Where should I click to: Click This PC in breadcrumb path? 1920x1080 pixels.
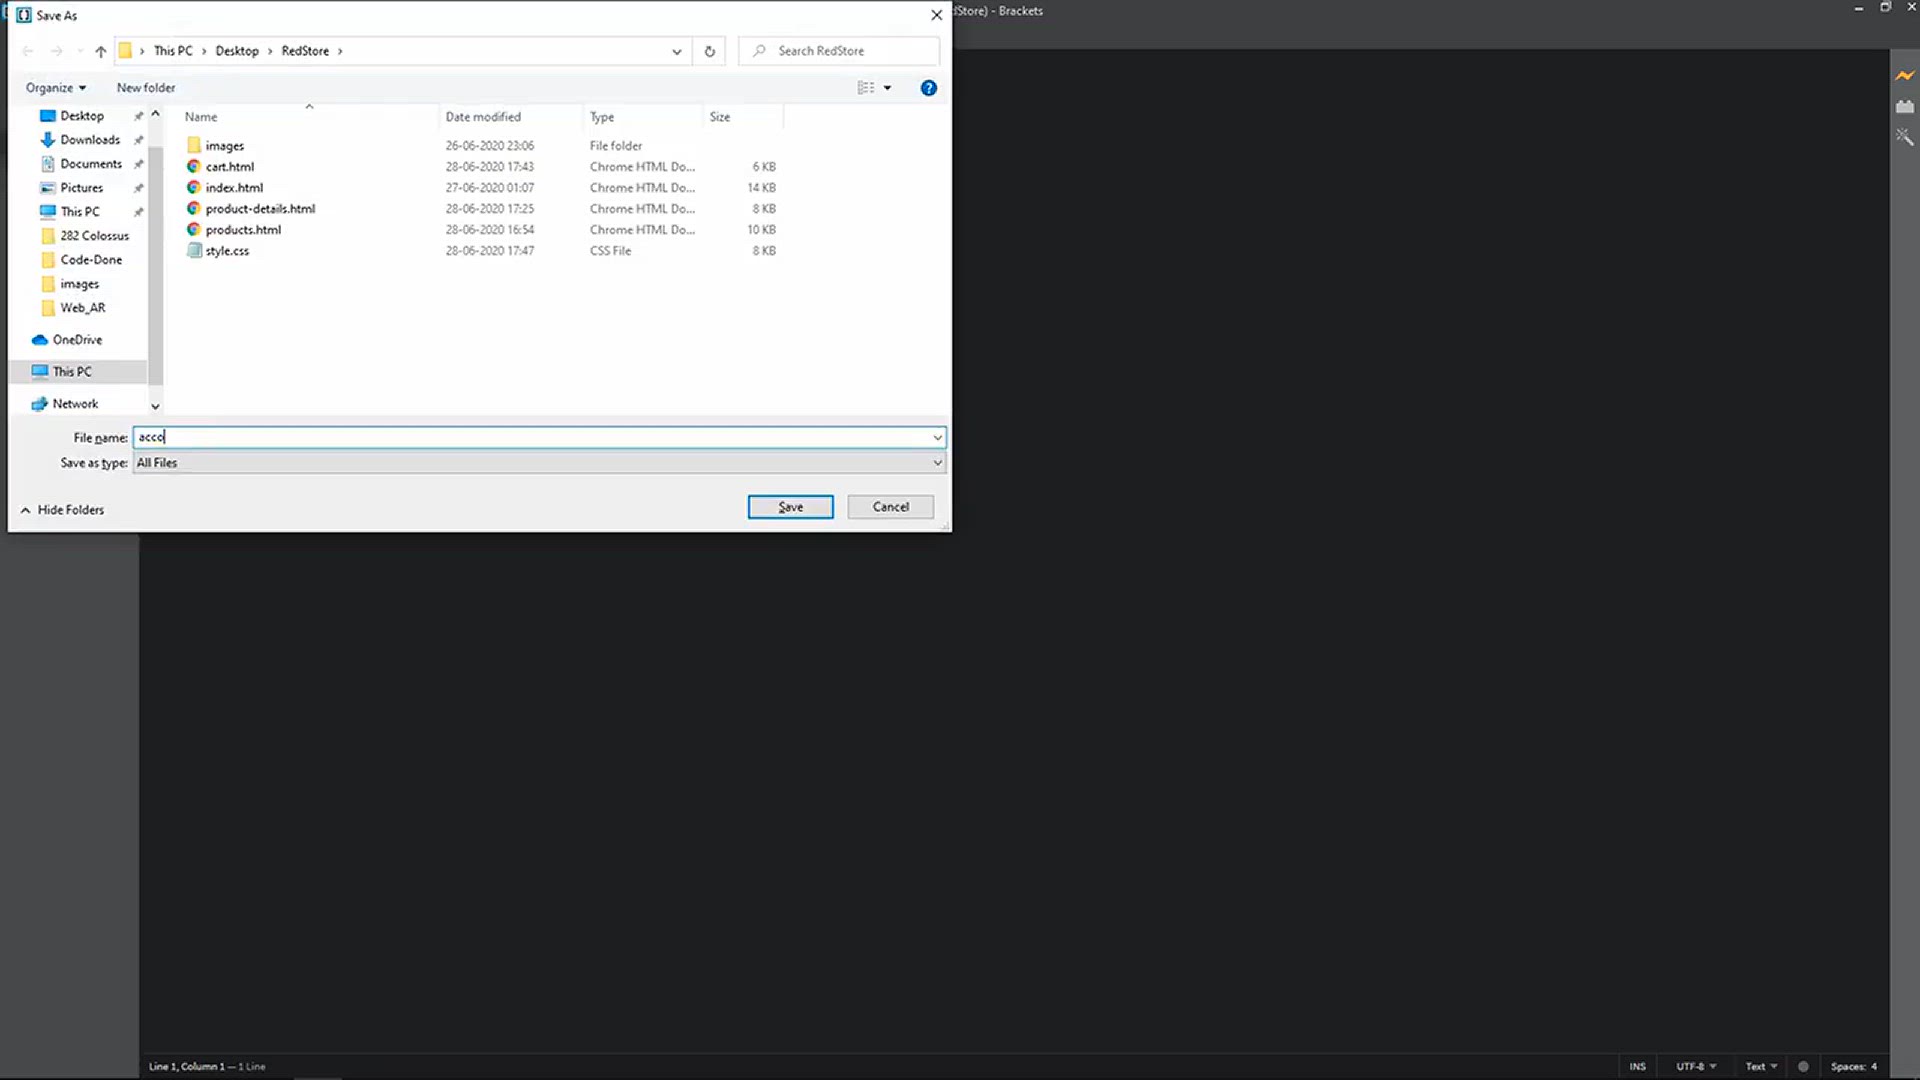pos(173,51)
